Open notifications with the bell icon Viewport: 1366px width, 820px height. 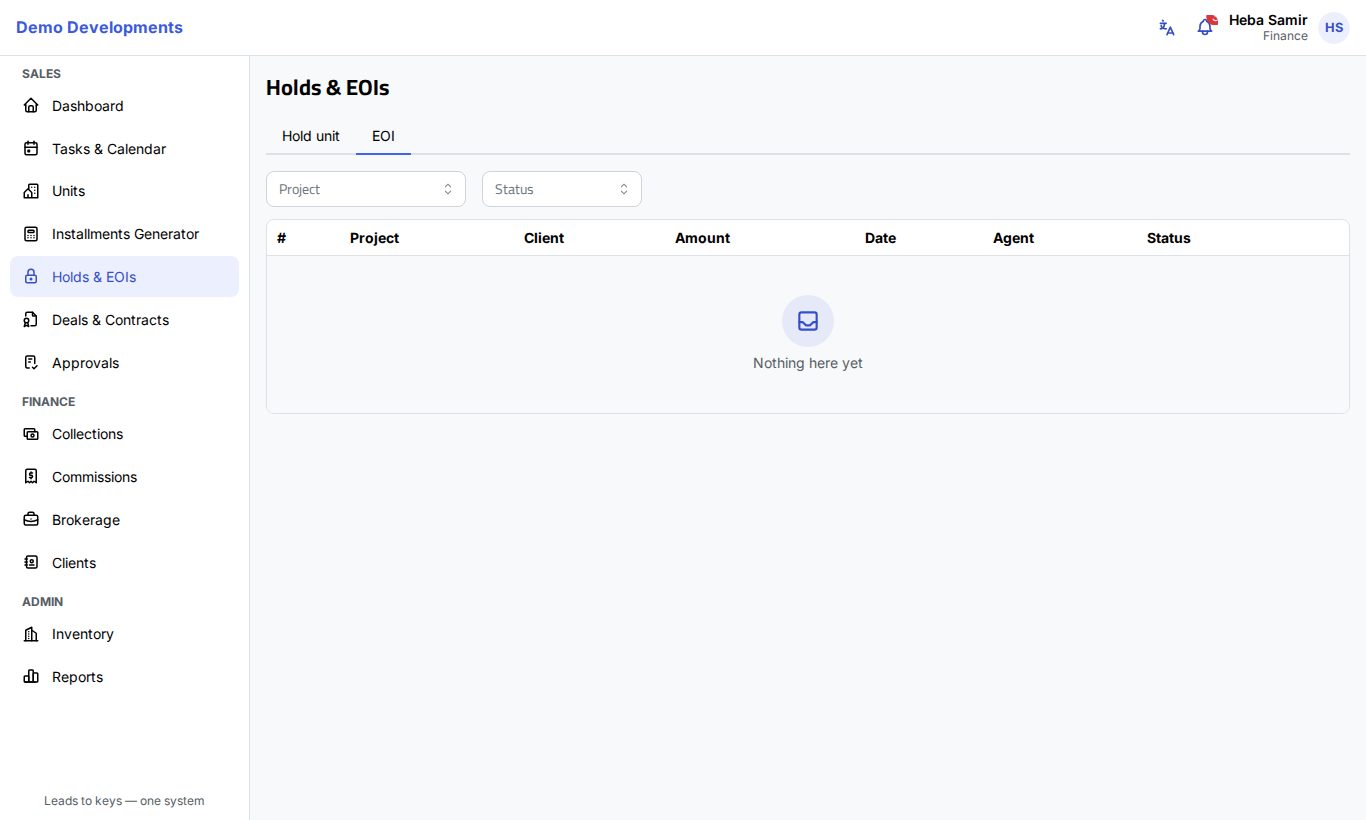(x=1205, y=28)
